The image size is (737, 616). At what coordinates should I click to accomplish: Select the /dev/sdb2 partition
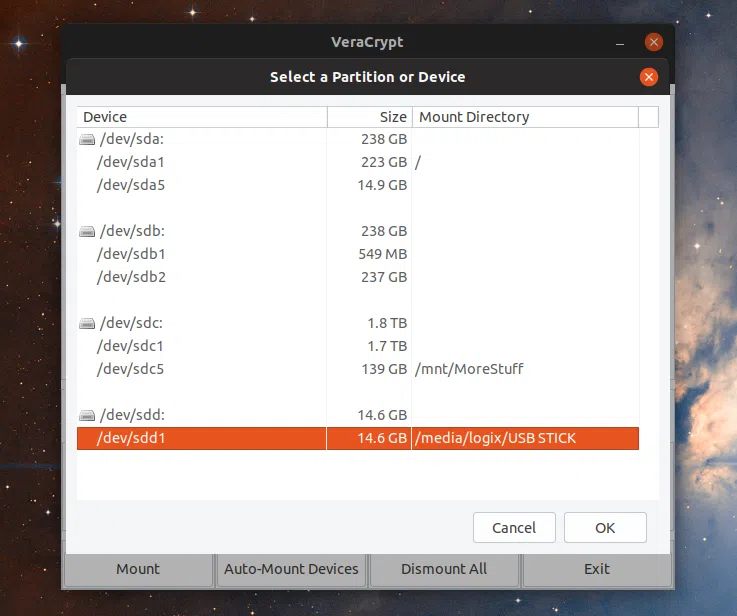click(358, 277)
